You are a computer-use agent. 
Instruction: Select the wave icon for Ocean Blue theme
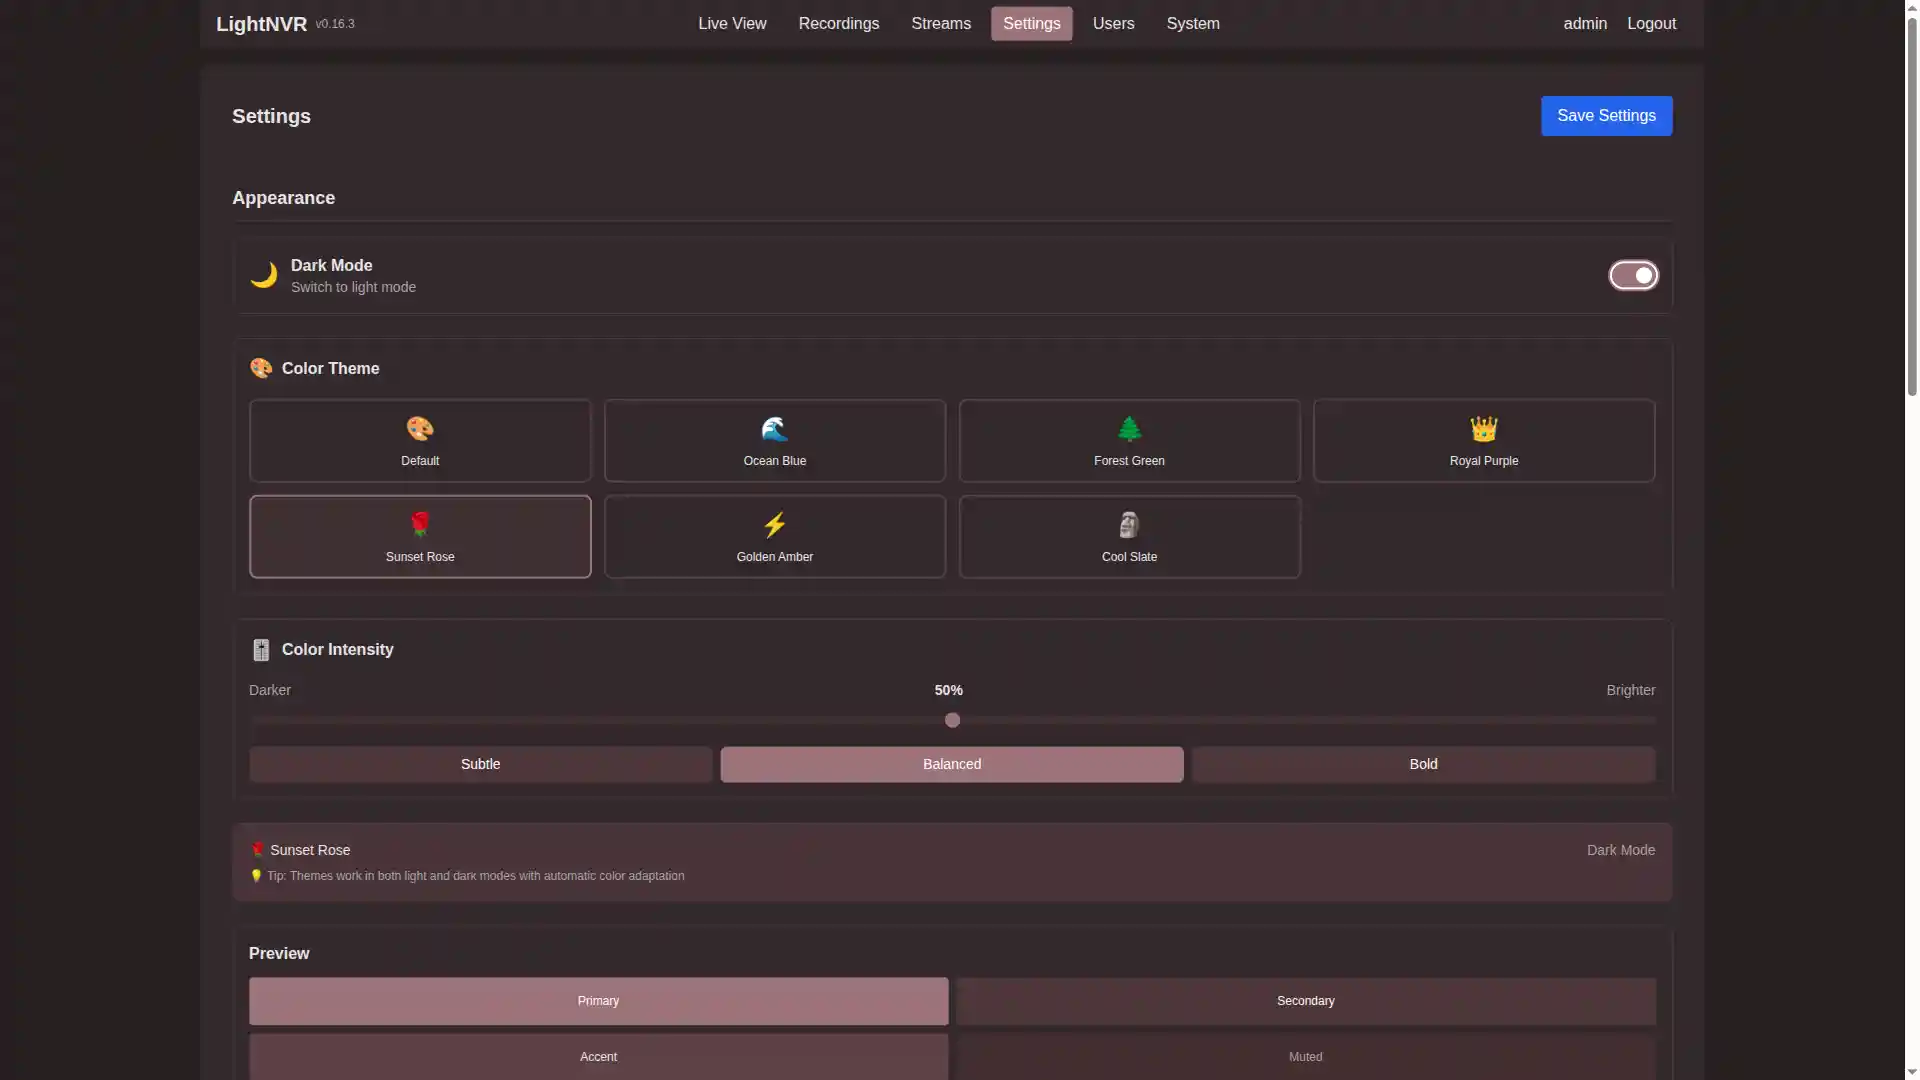774,429
